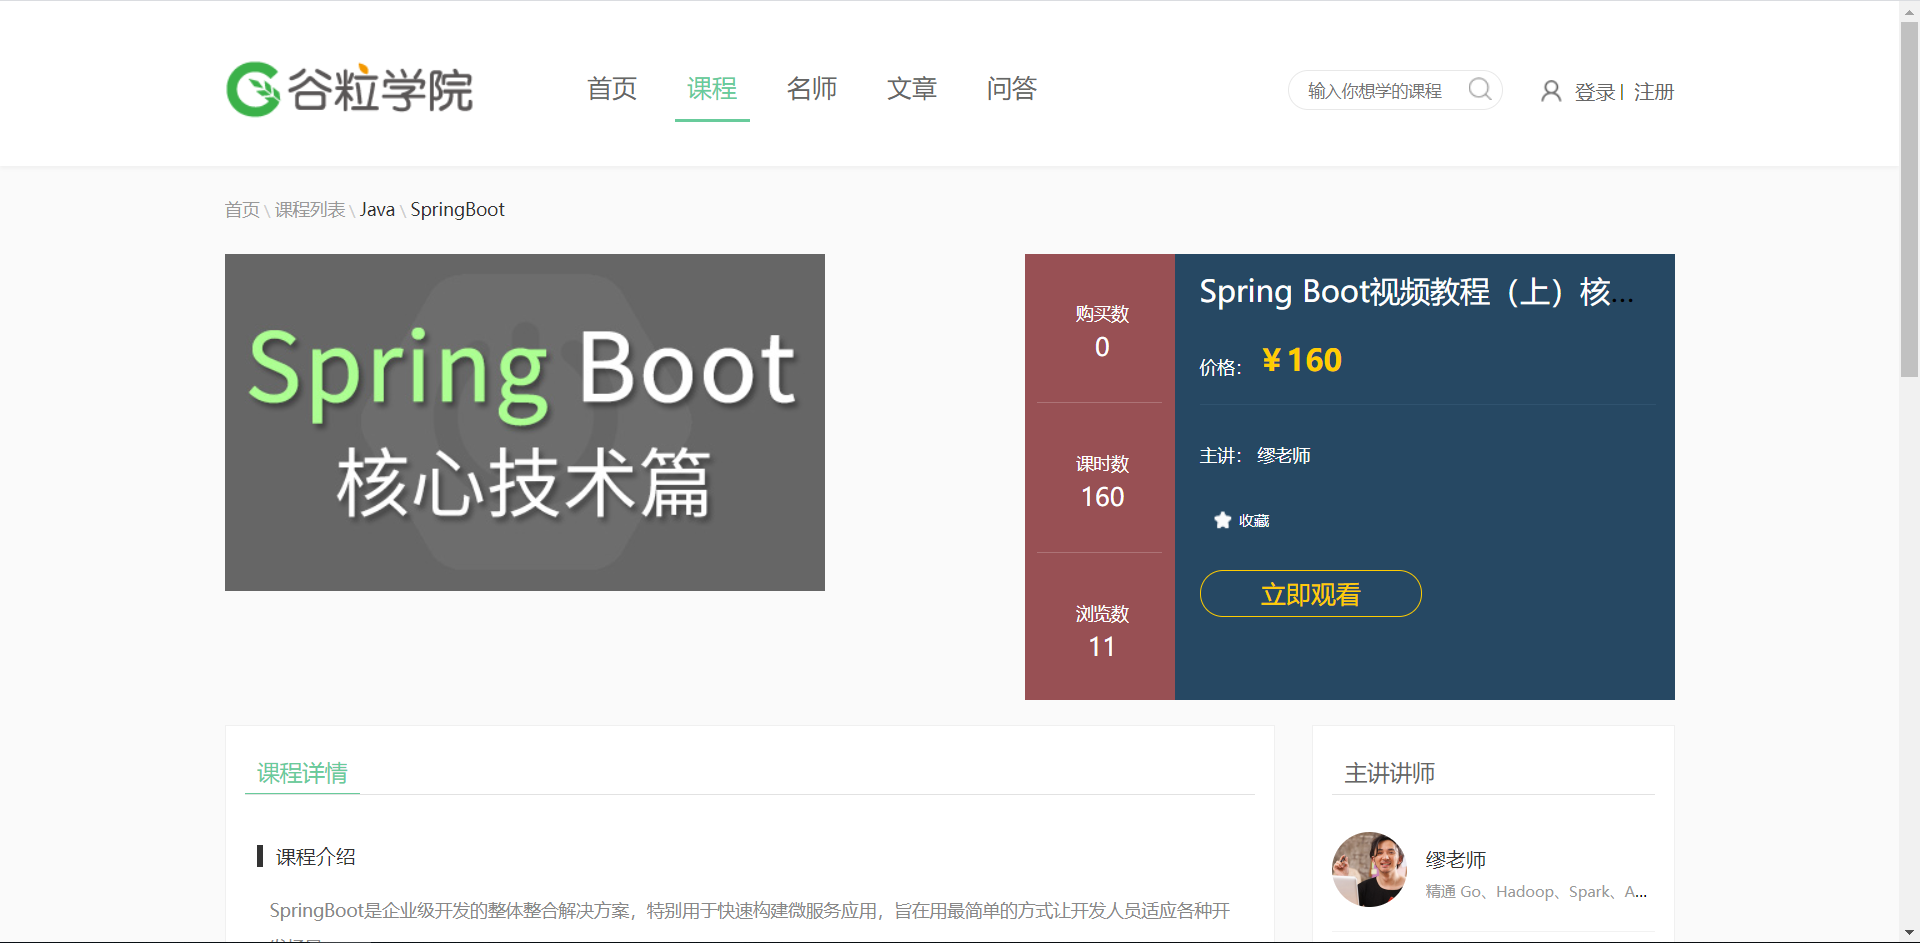Viewport: 1920px width, 943px height.
Task: Click the 缪老师 lecturer name beside 主讲
Action: tap(1284, 456)
